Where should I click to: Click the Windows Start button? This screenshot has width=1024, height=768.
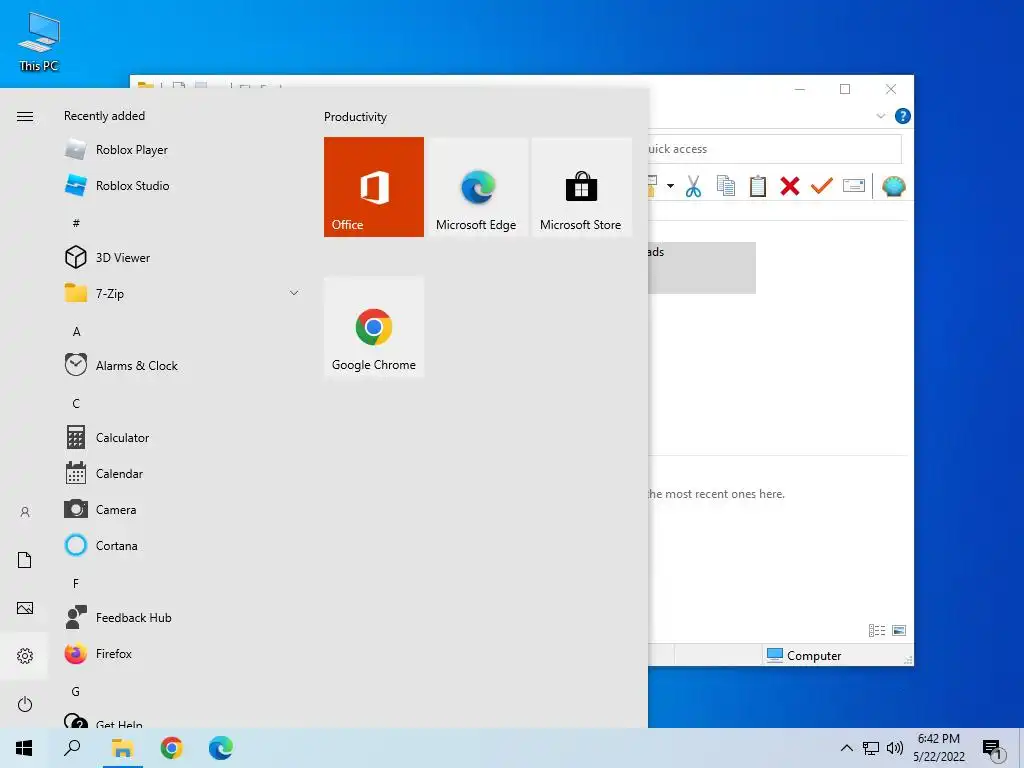24,748
